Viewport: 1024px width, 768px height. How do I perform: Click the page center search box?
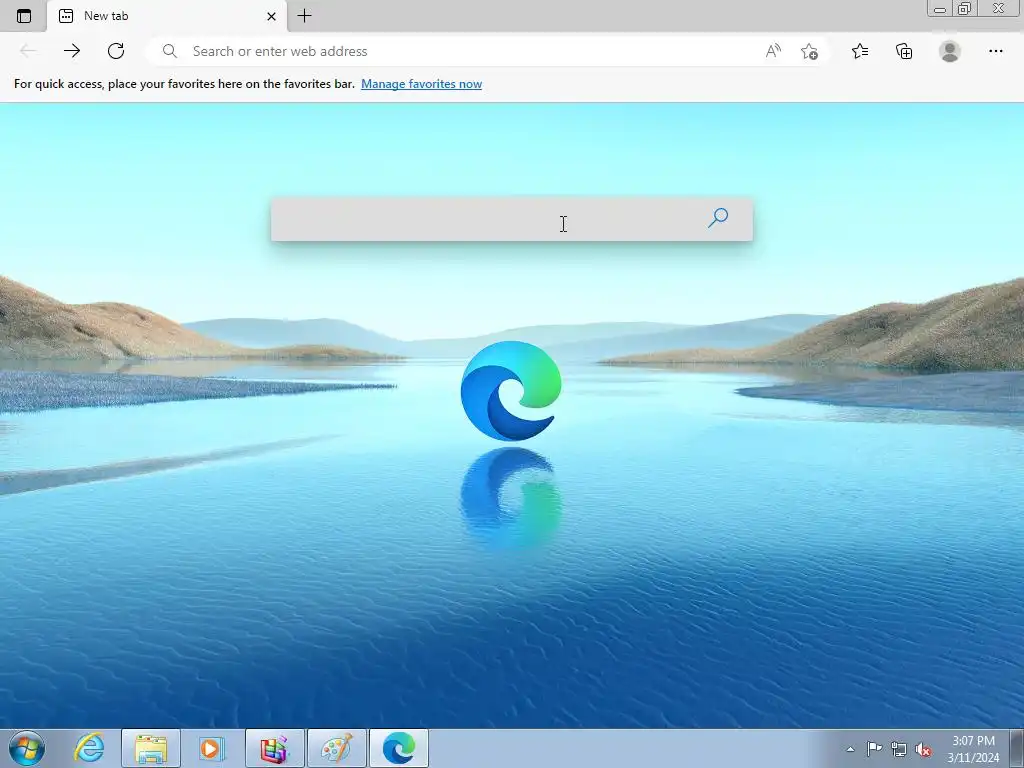point(511,219)
